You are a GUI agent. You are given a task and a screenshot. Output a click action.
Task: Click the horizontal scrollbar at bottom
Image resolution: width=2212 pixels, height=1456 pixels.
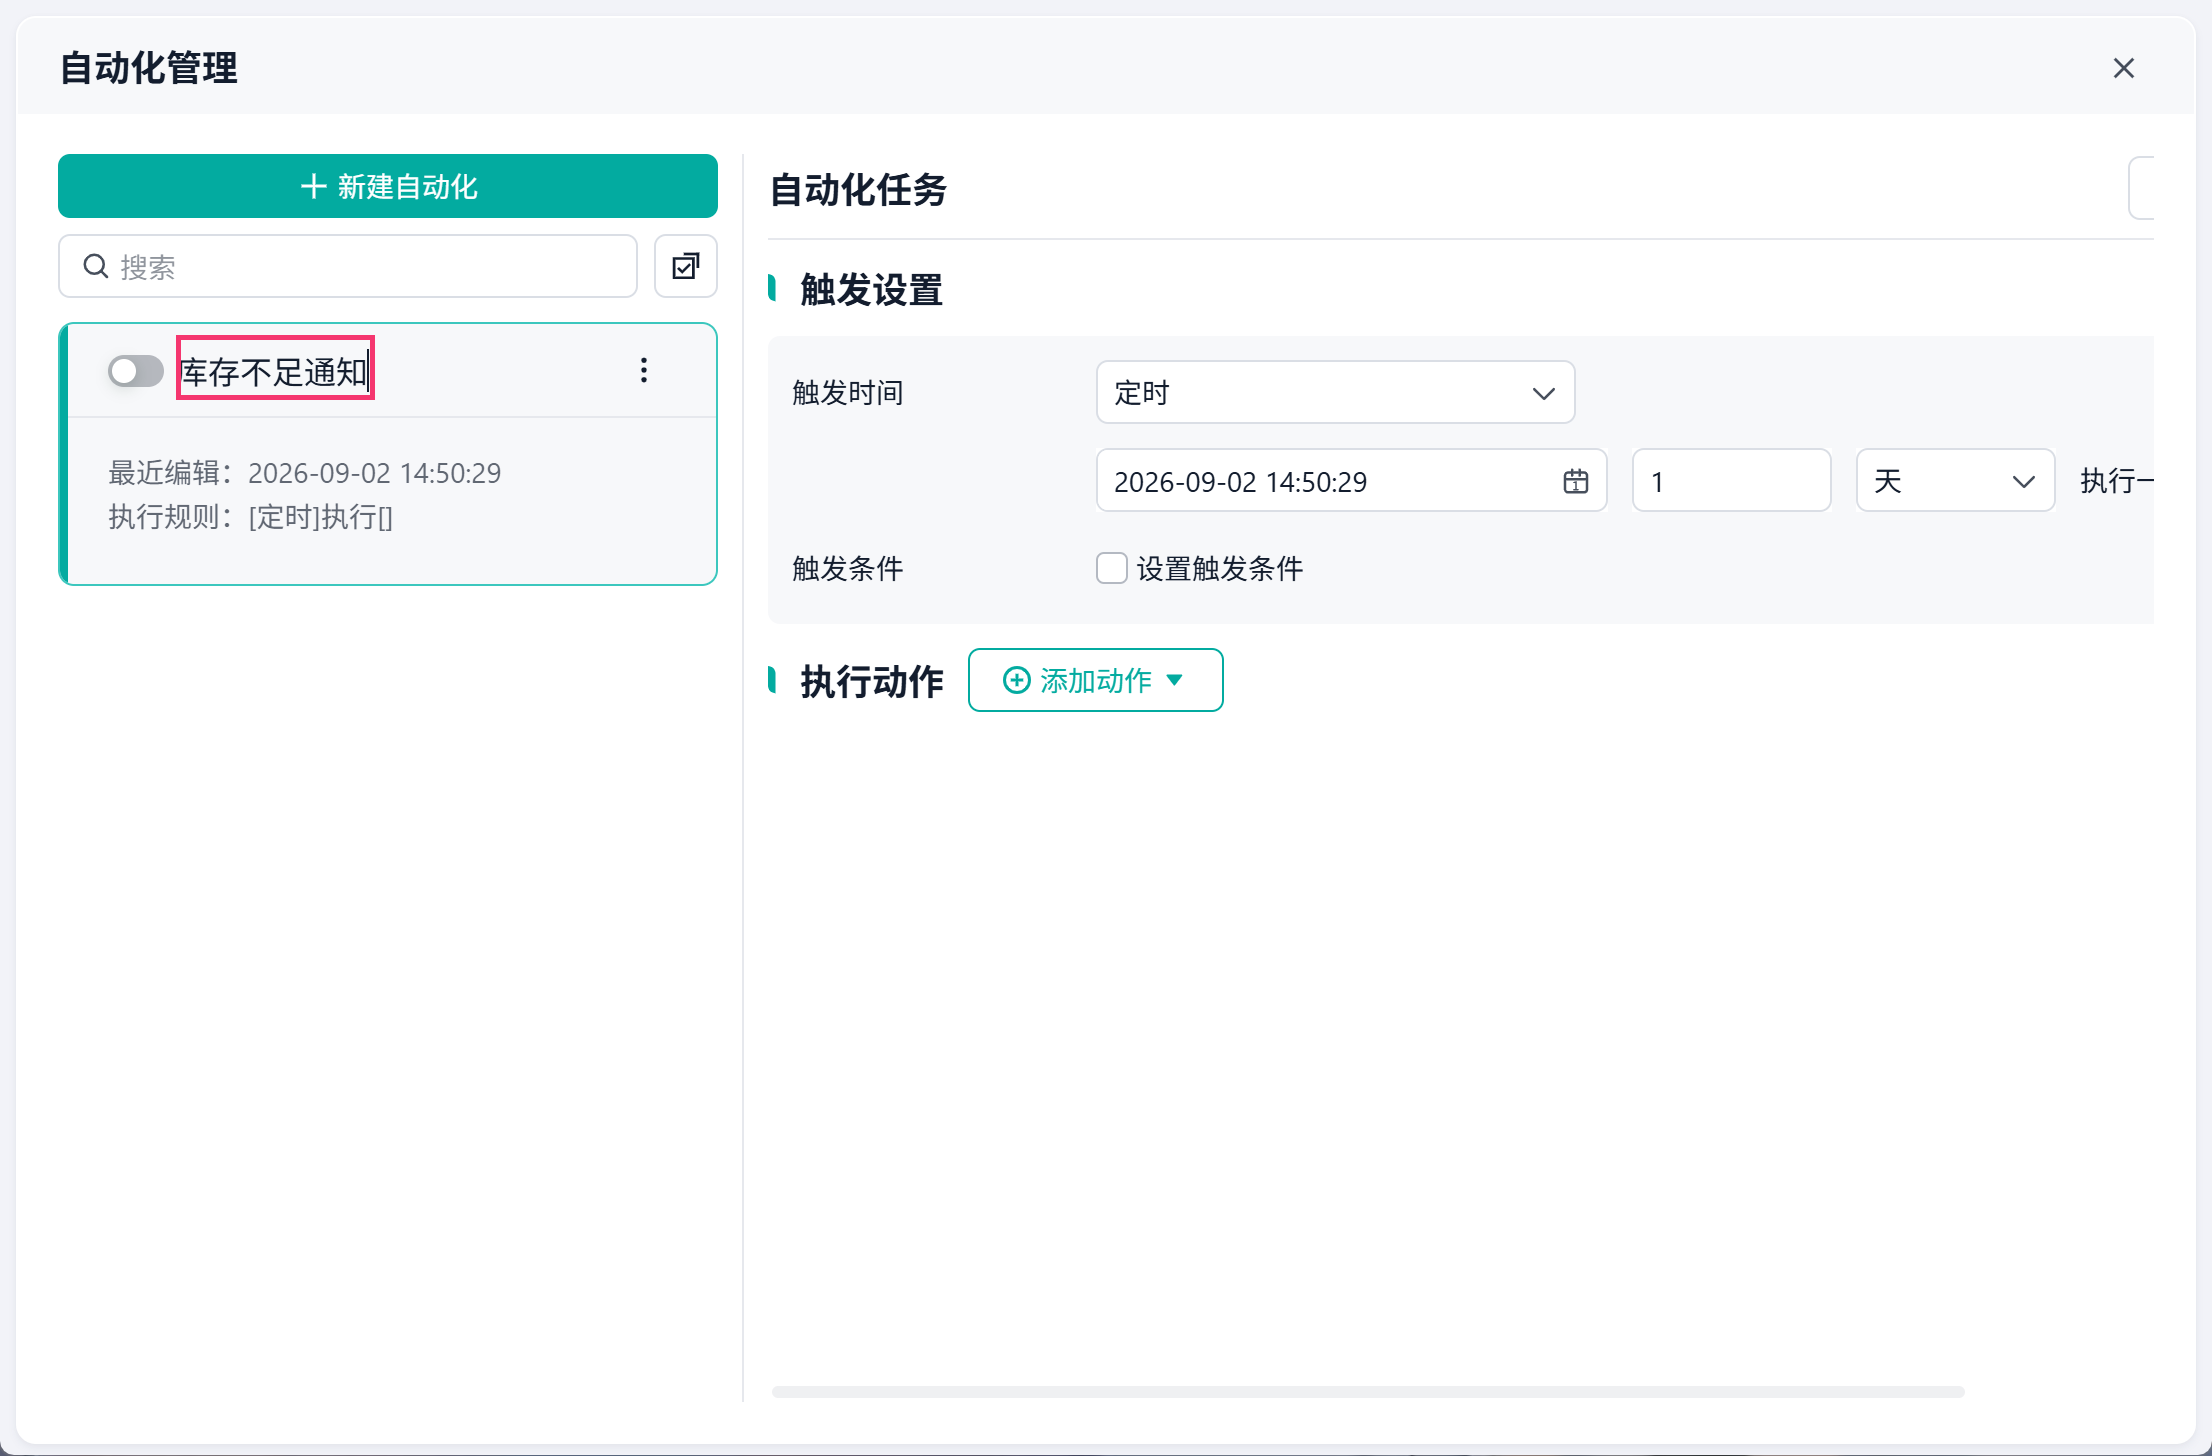tap(1368, 1392)
